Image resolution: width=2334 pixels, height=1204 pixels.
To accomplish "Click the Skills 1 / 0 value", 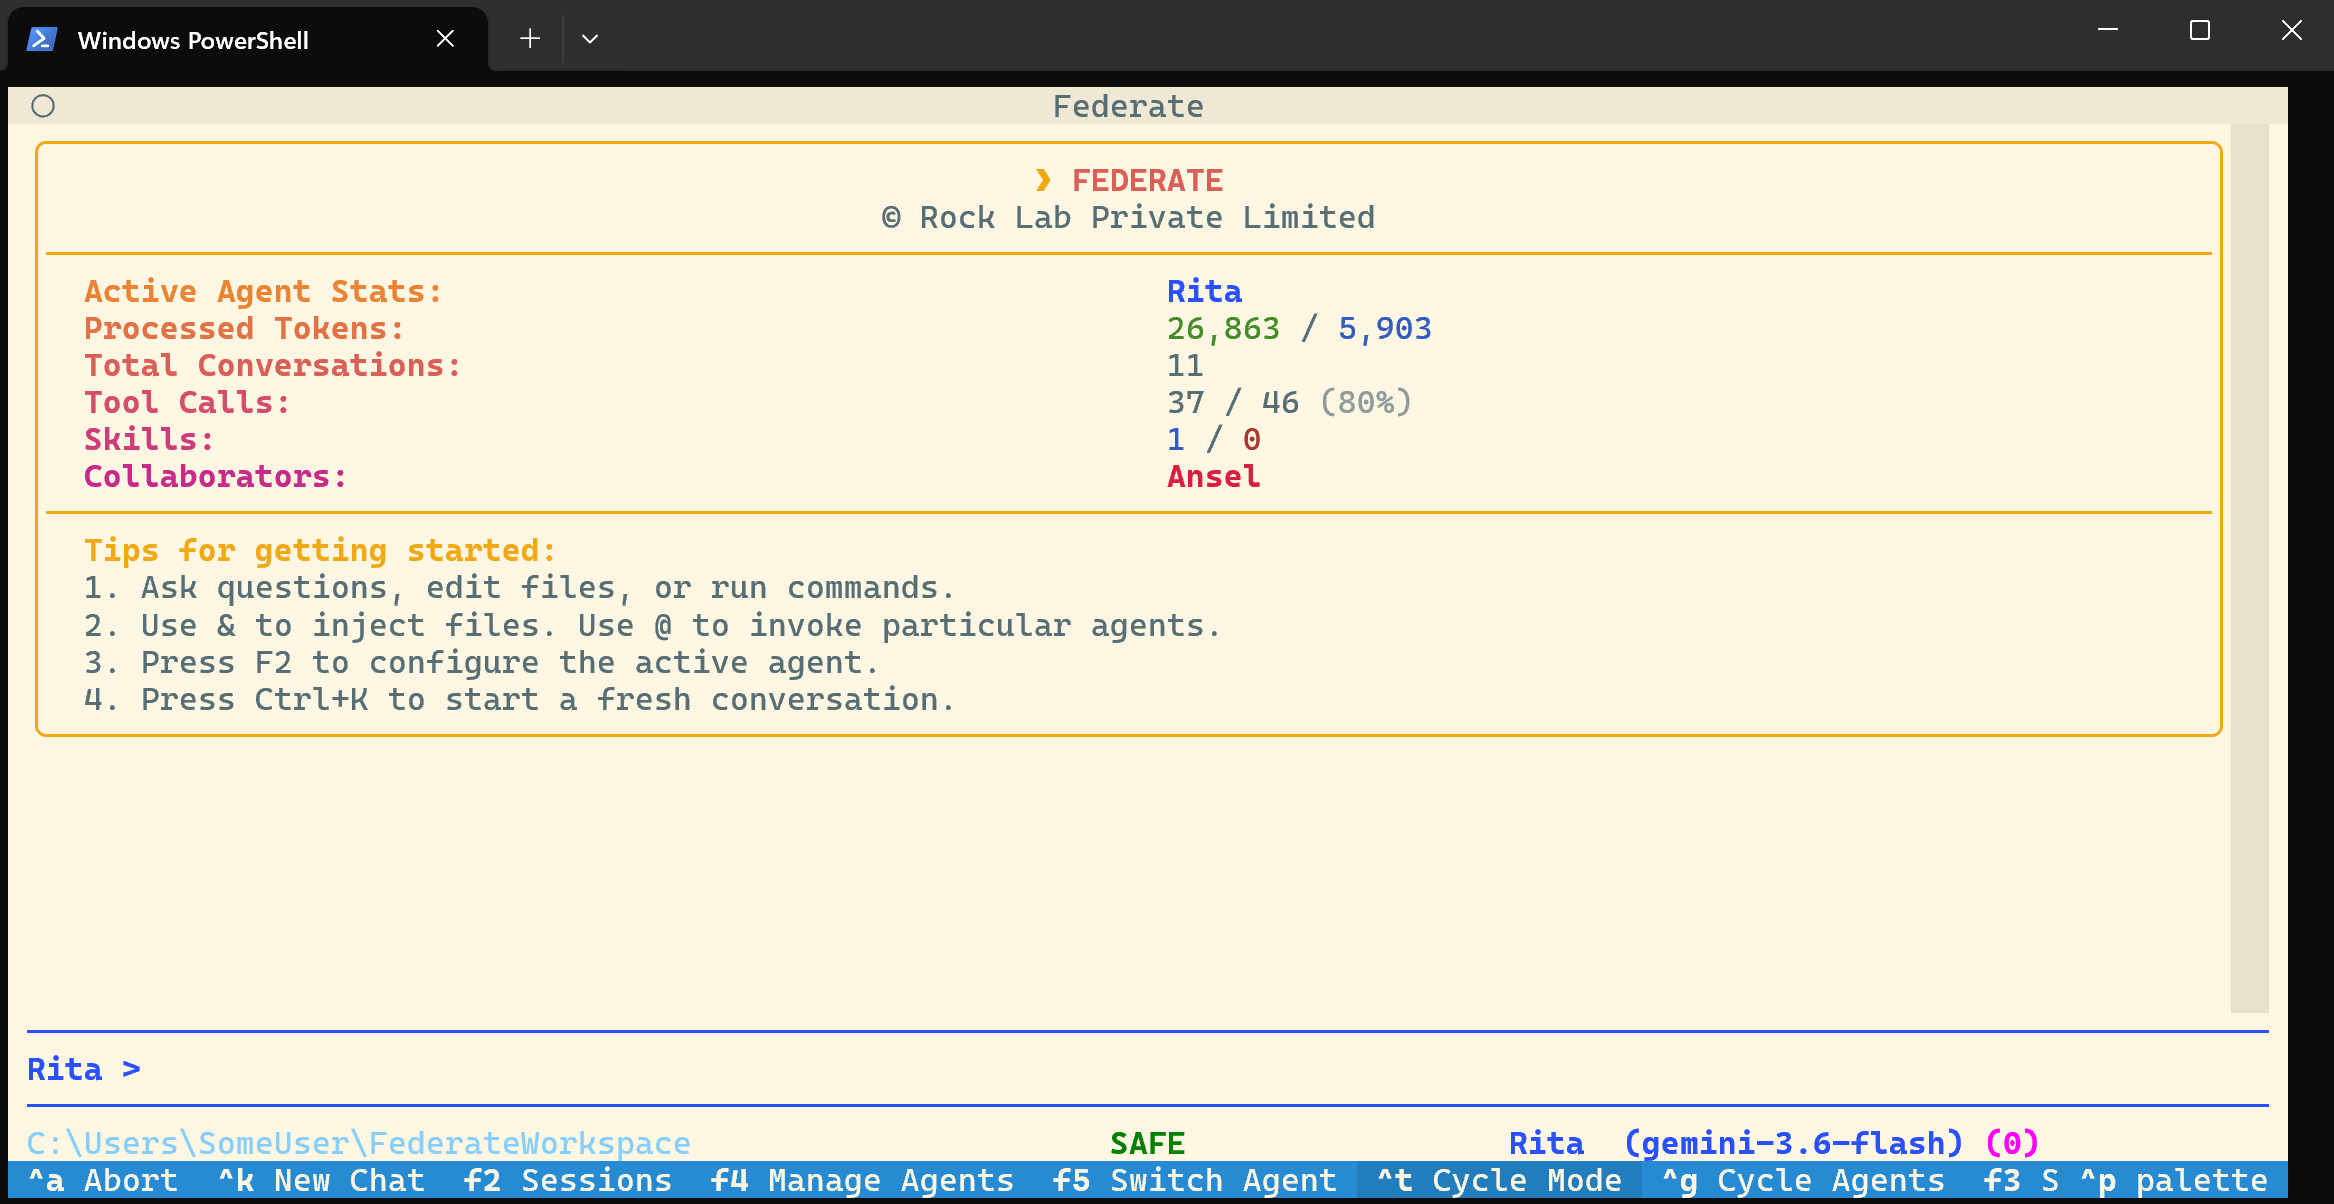I will [x=1214, y=440].
